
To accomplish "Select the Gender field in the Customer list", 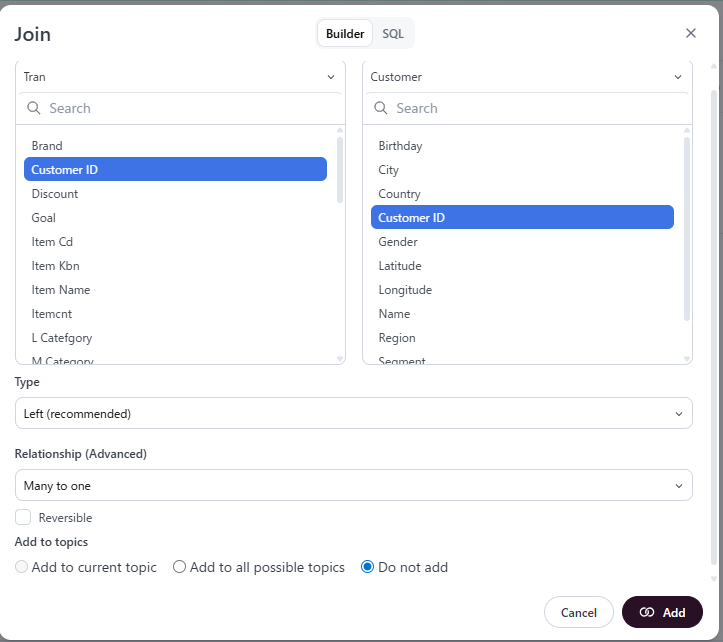I will [398, 242].
